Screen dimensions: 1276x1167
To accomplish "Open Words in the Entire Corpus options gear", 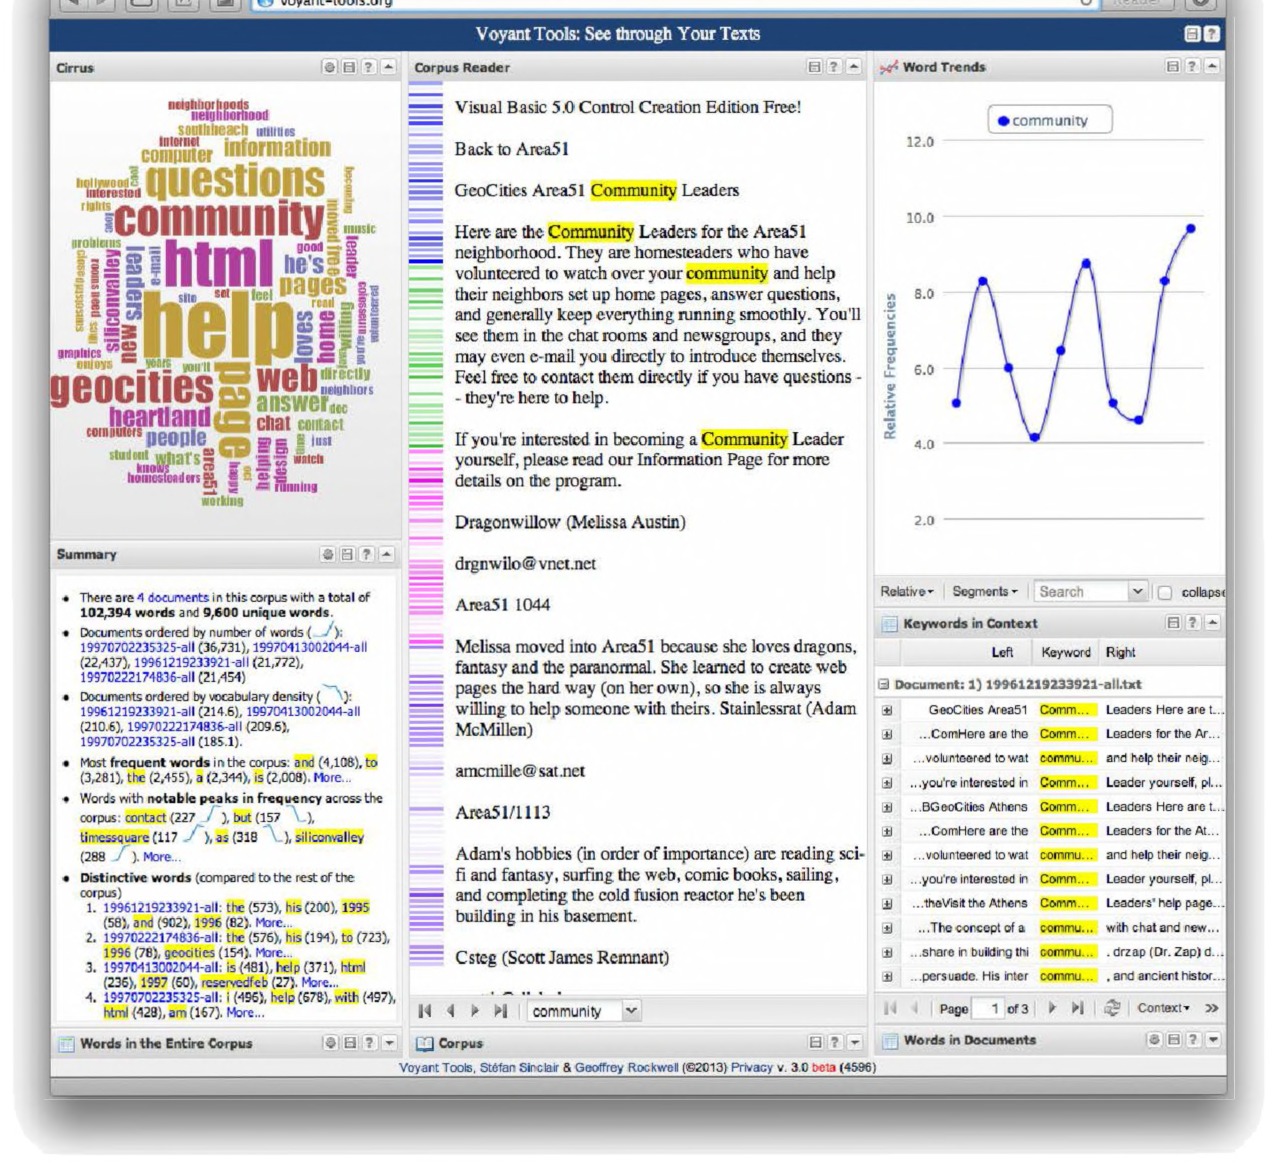I will click(x=330, y=1043).
